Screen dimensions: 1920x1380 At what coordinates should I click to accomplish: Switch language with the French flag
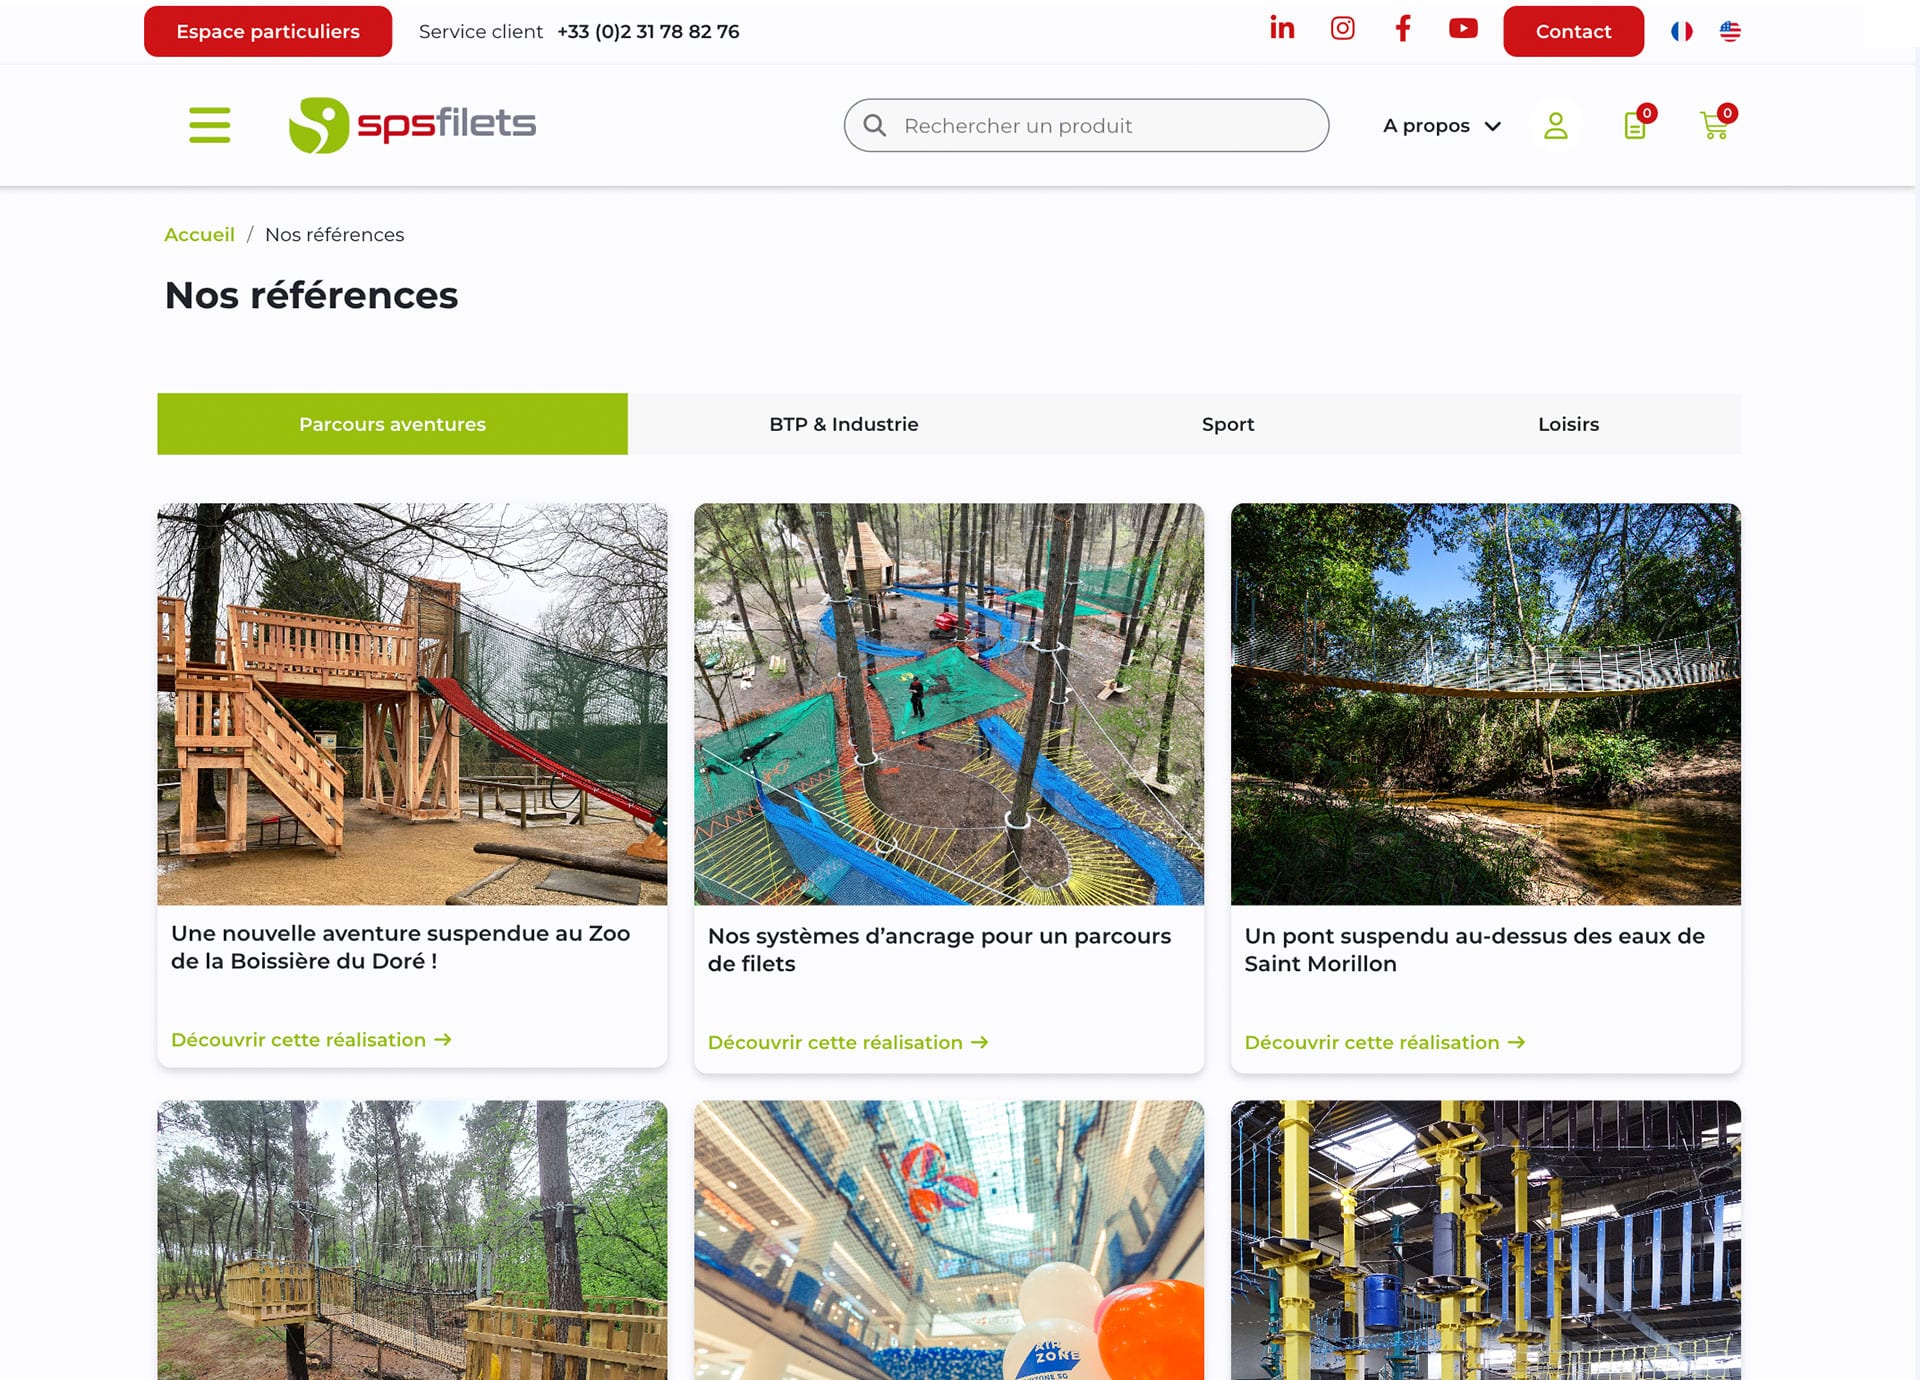1682,31
